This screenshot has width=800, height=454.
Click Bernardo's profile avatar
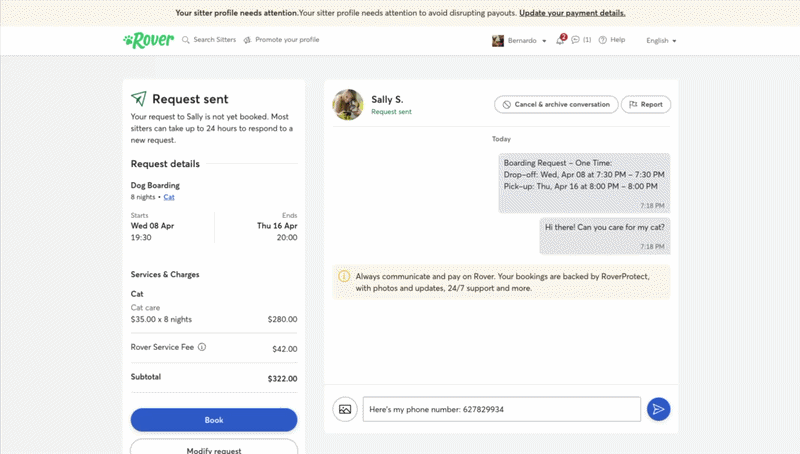(x=498, y=41)
